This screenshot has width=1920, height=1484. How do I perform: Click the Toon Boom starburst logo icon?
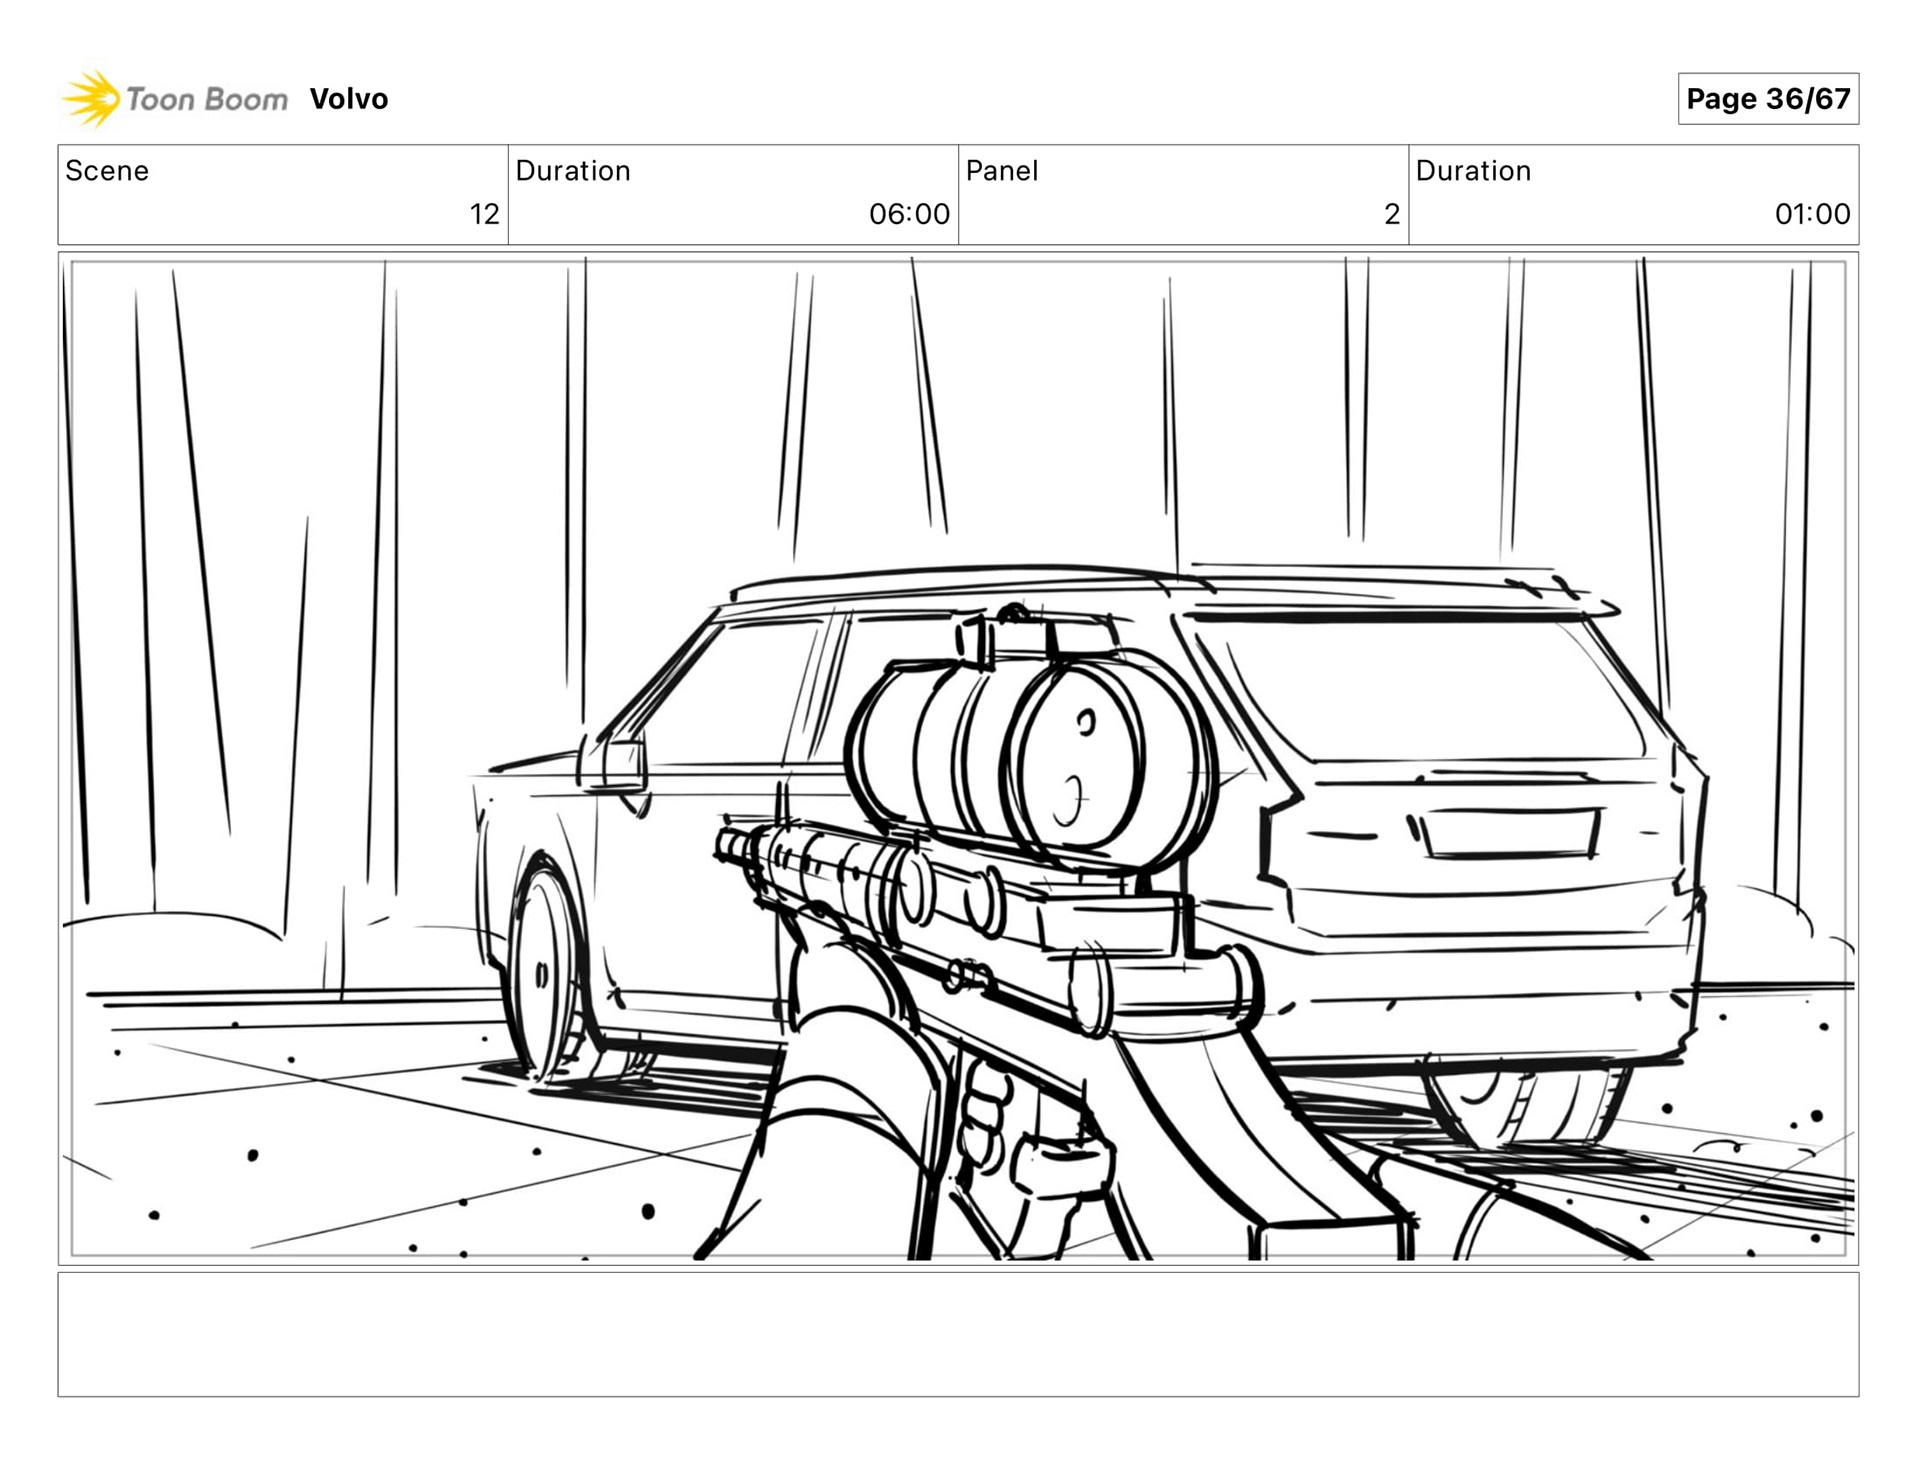click(91, 99)
